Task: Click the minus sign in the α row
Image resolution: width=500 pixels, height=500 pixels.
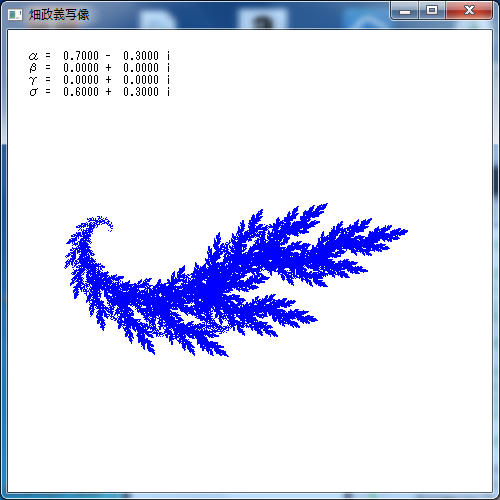Action: tap(108, 55)
